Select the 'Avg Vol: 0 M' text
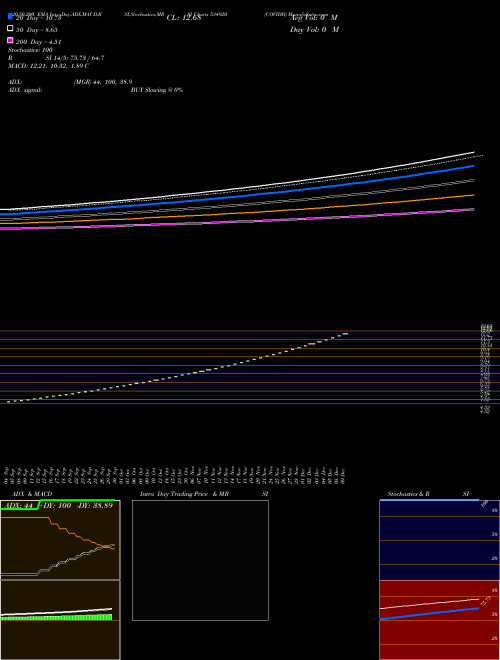 click(314, 18)
